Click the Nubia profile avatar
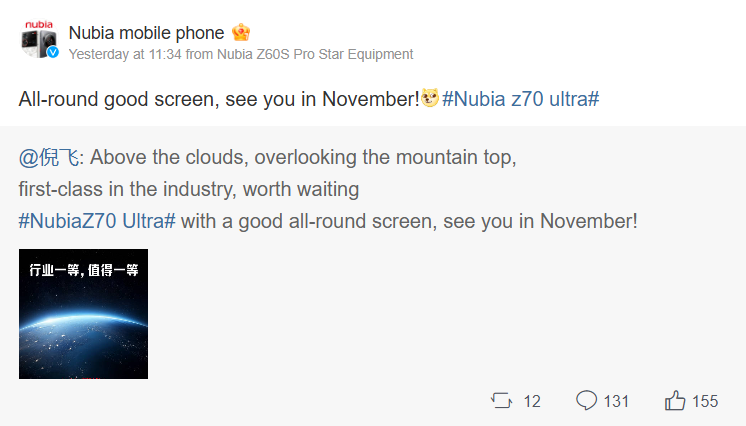The image size is (746, 426). (38, 40)
